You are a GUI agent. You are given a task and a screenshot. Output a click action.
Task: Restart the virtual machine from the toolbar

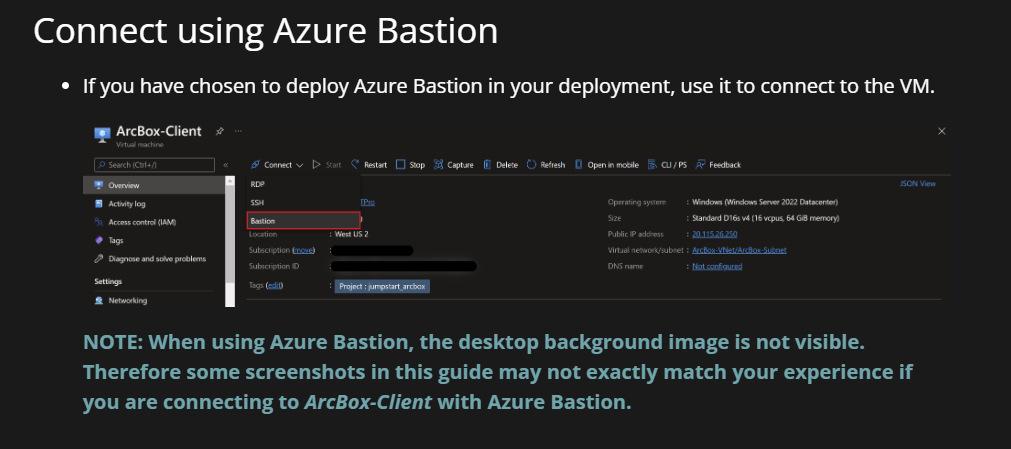(x=369, y=165)
